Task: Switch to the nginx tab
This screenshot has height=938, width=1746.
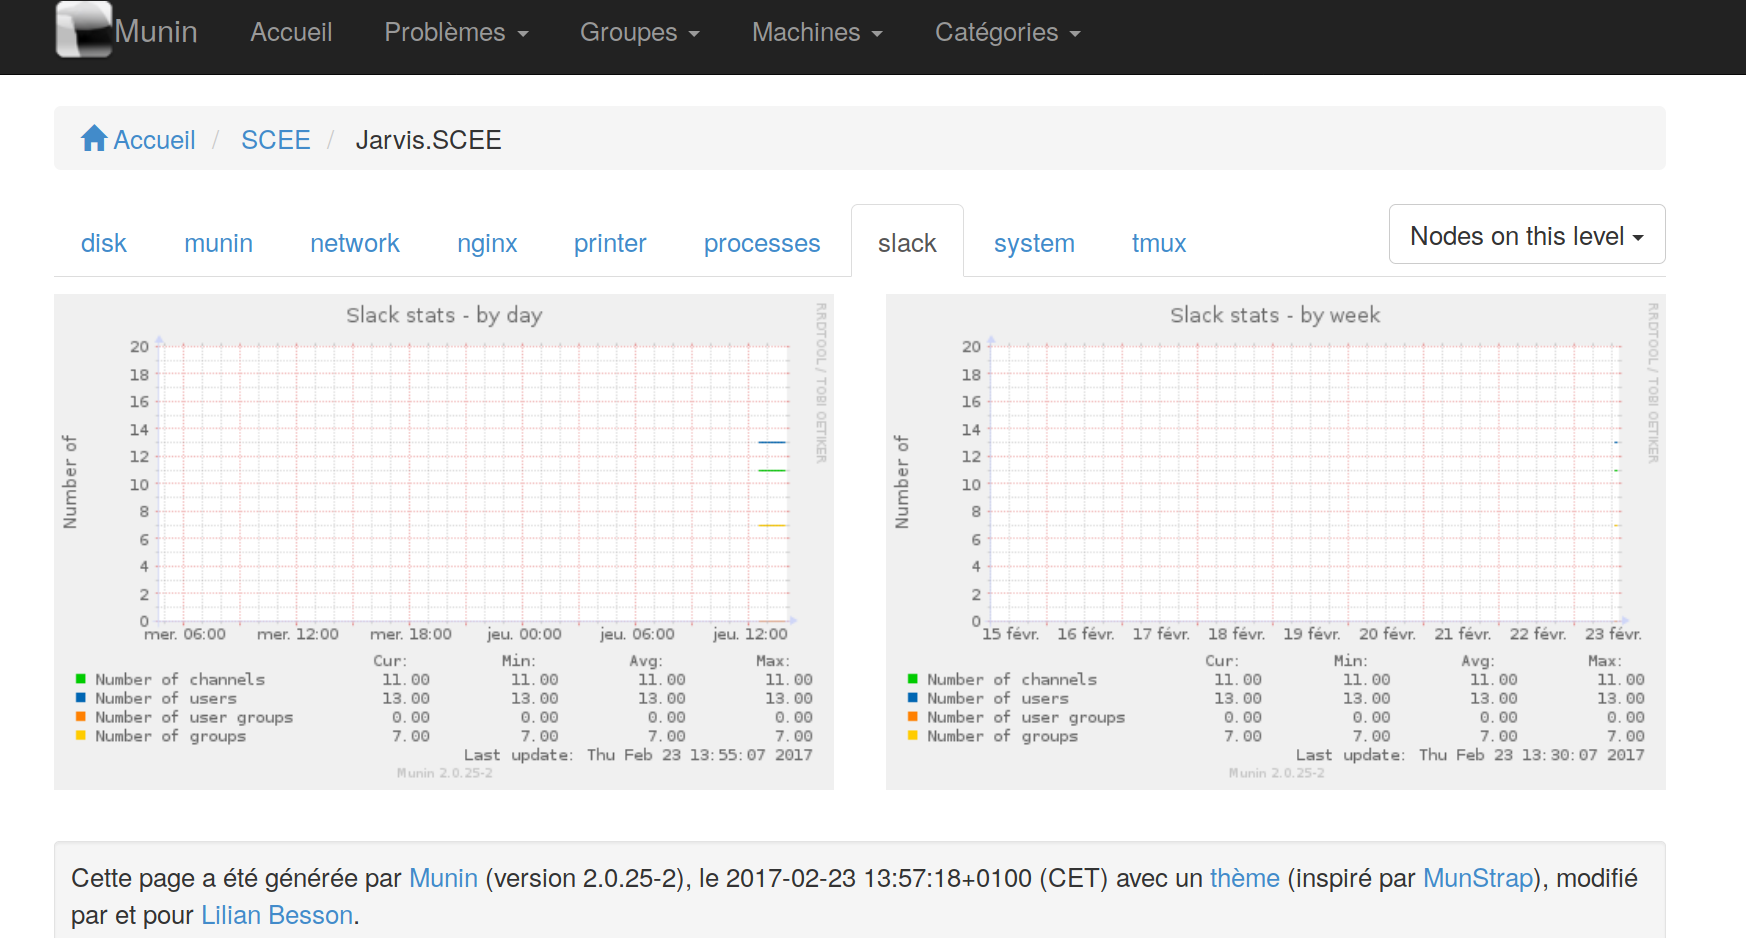Action: (487, 243)
